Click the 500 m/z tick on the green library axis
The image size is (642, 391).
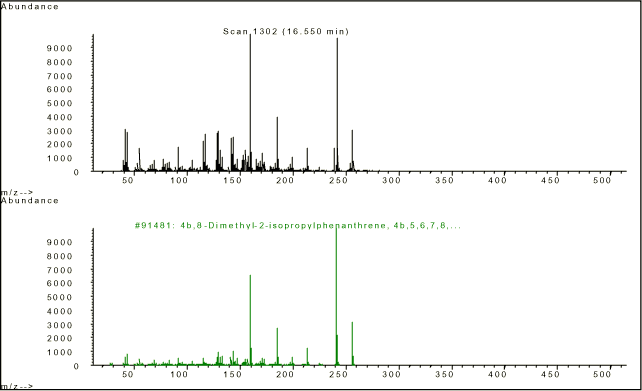(603, 374)
